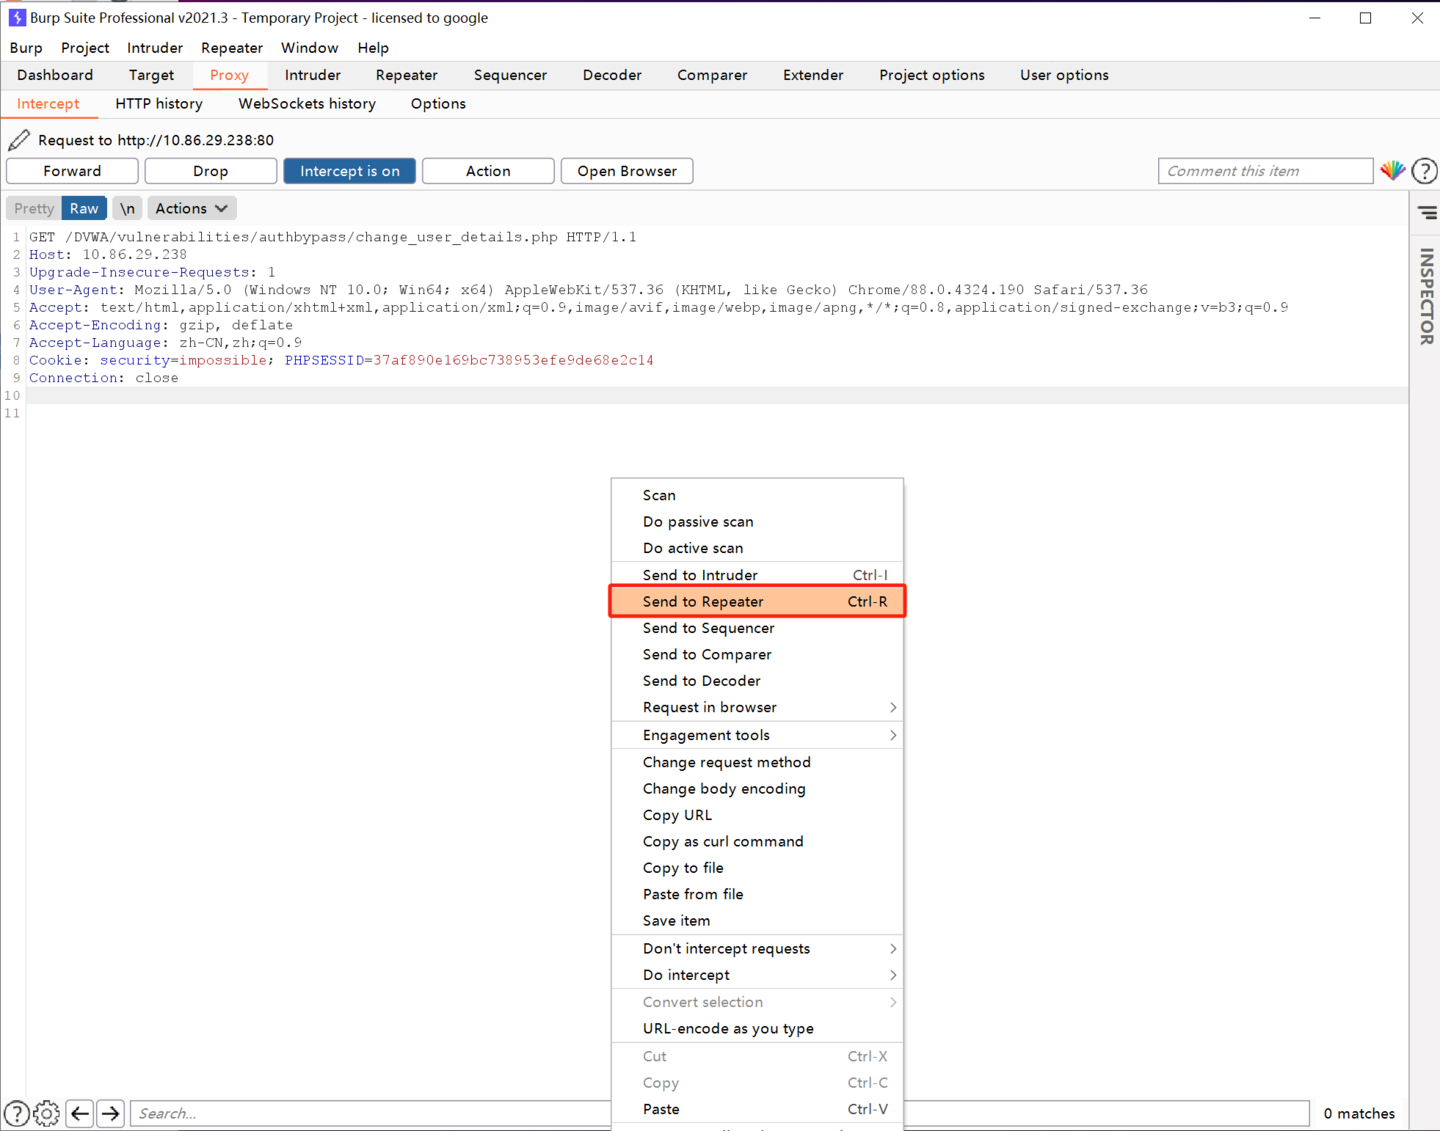Go to previous search match arrow
The height and width of the screenshot is (1131, 1440).
(80, 1113)
